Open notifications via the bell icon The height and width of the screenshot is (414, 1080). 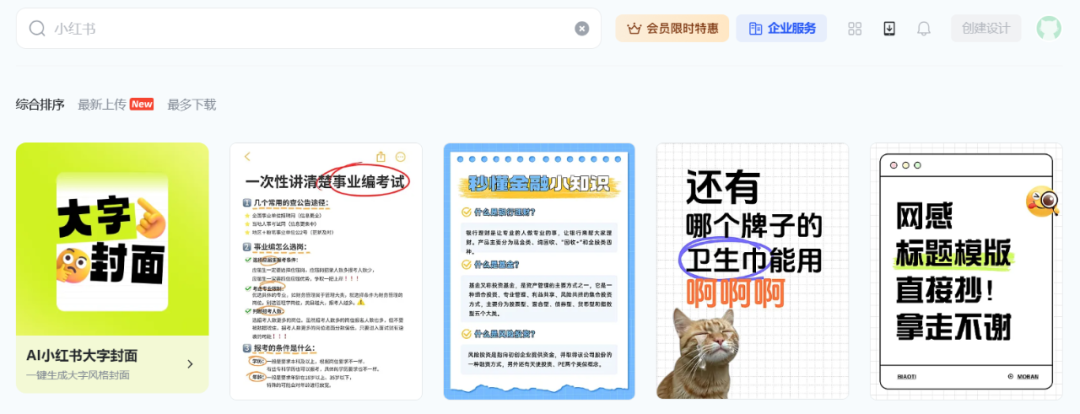[924, 29]
